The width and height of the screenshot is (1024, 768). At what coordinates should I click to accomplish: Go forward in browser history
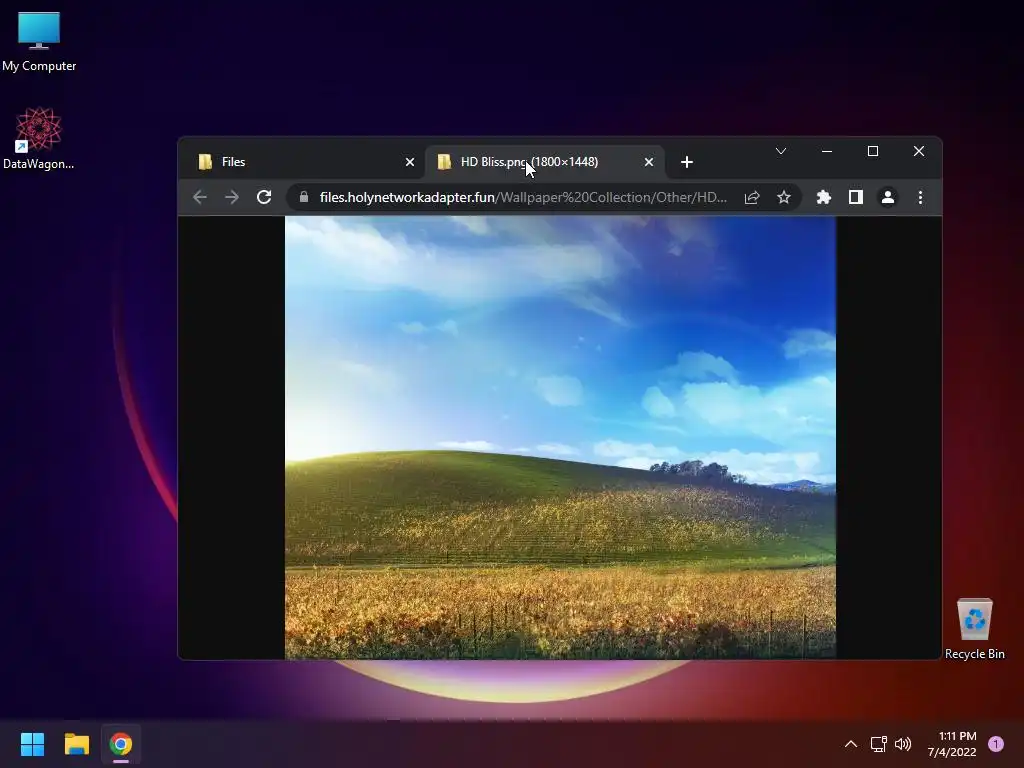pyautogui.click(x=232, y=197)
